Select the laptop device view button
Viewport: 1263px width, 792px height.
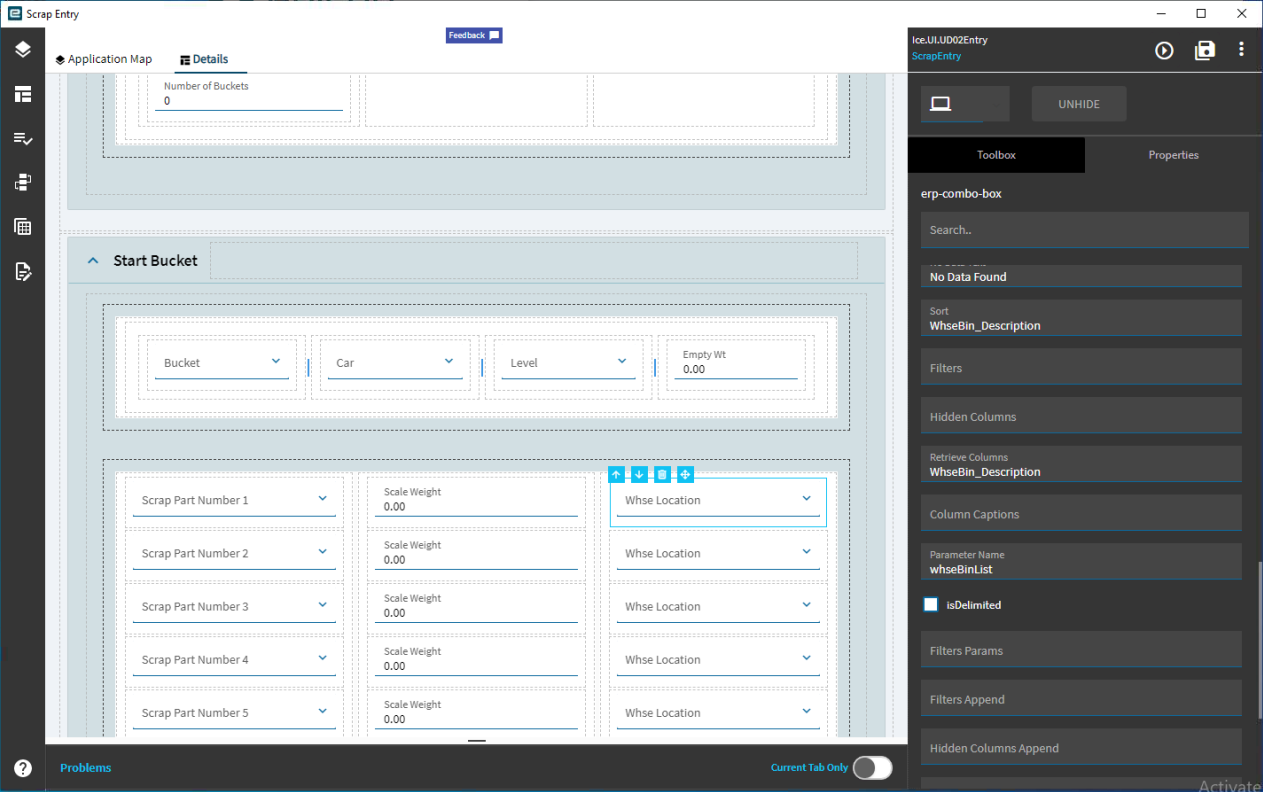[964, 104]
